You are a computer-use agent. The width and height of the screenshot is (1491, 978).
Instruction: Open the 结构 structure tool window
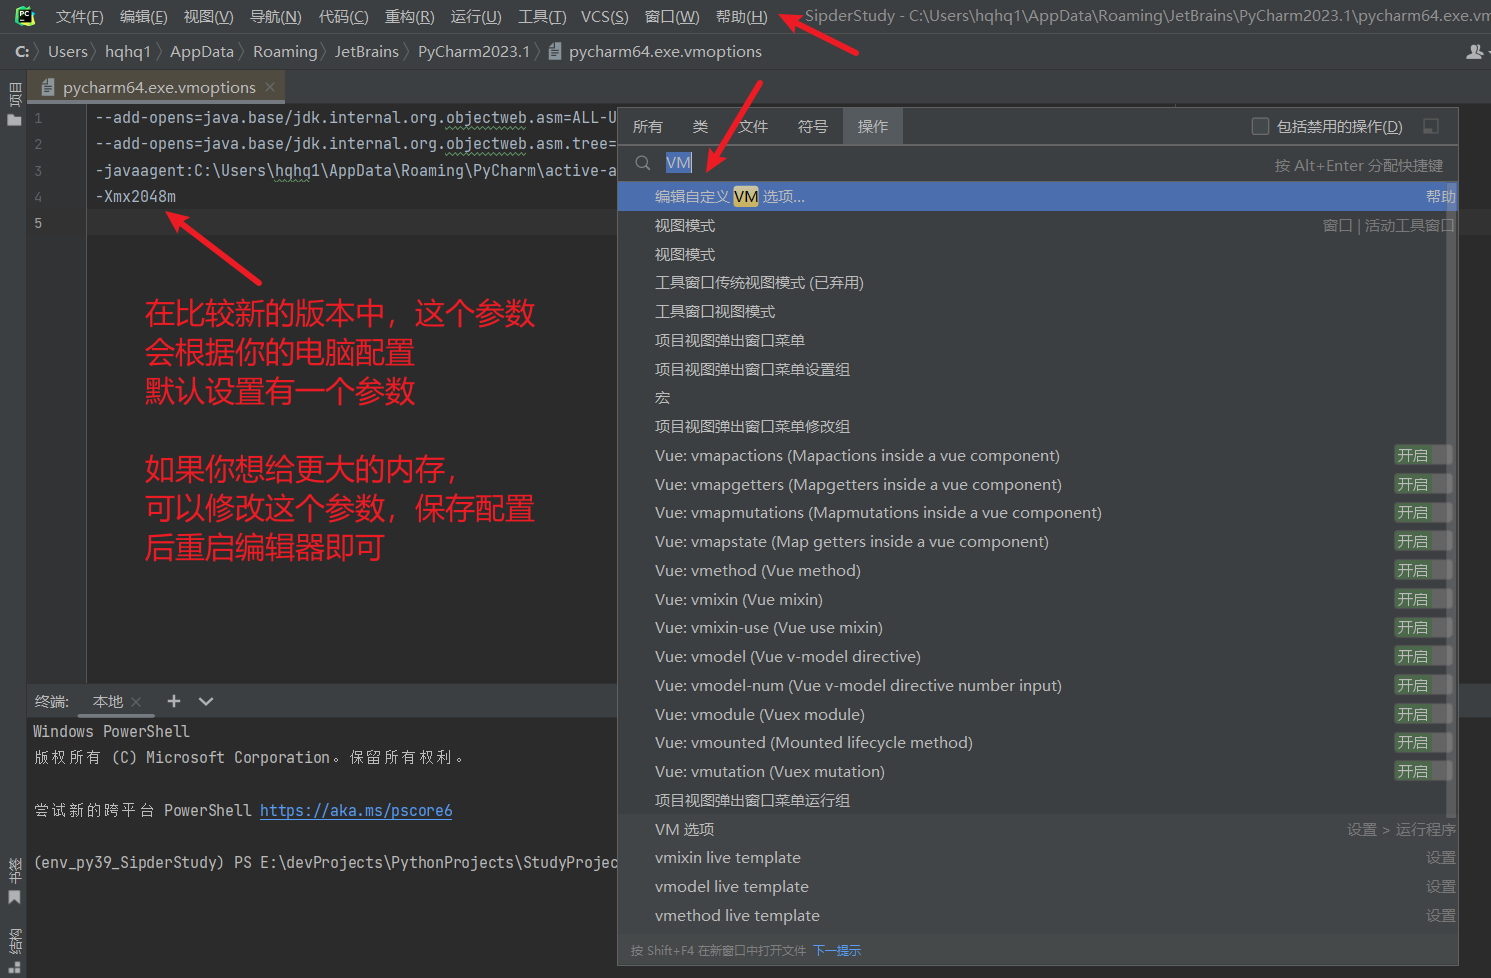click(14, 950)
